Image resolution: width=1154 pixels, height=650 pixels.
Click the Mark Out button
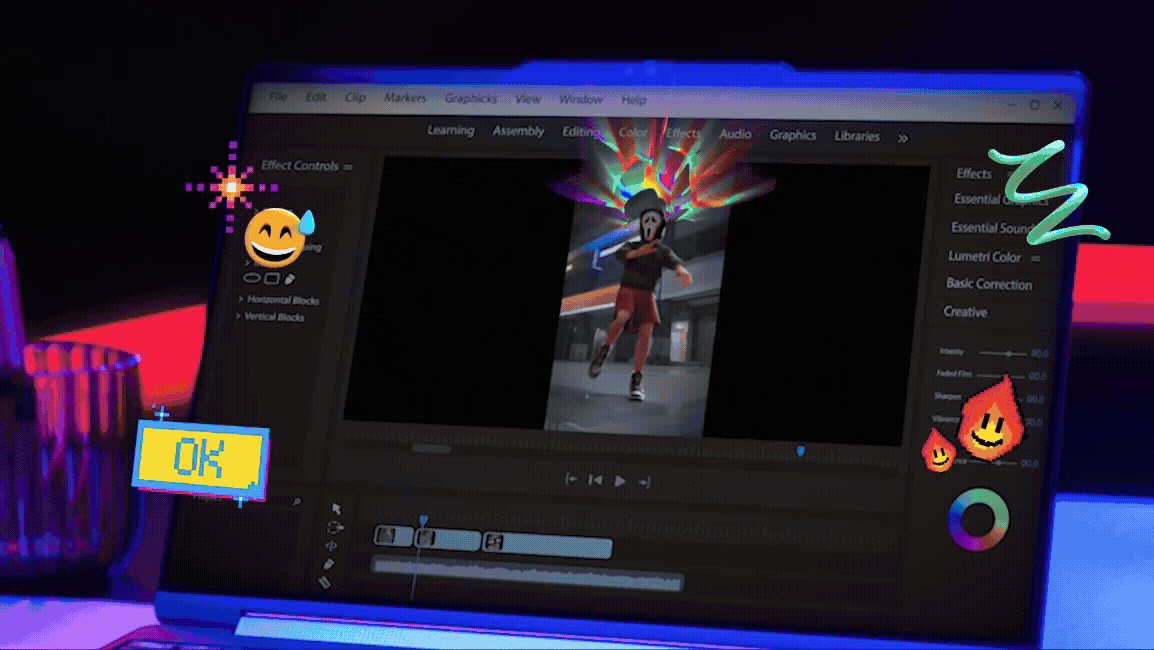[644, 482]
